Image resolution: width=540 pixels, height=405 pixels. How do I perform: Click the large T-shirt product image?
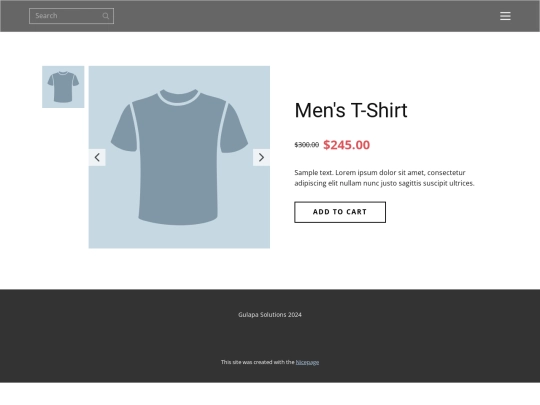pyautogui.click(x=179, y=157)
